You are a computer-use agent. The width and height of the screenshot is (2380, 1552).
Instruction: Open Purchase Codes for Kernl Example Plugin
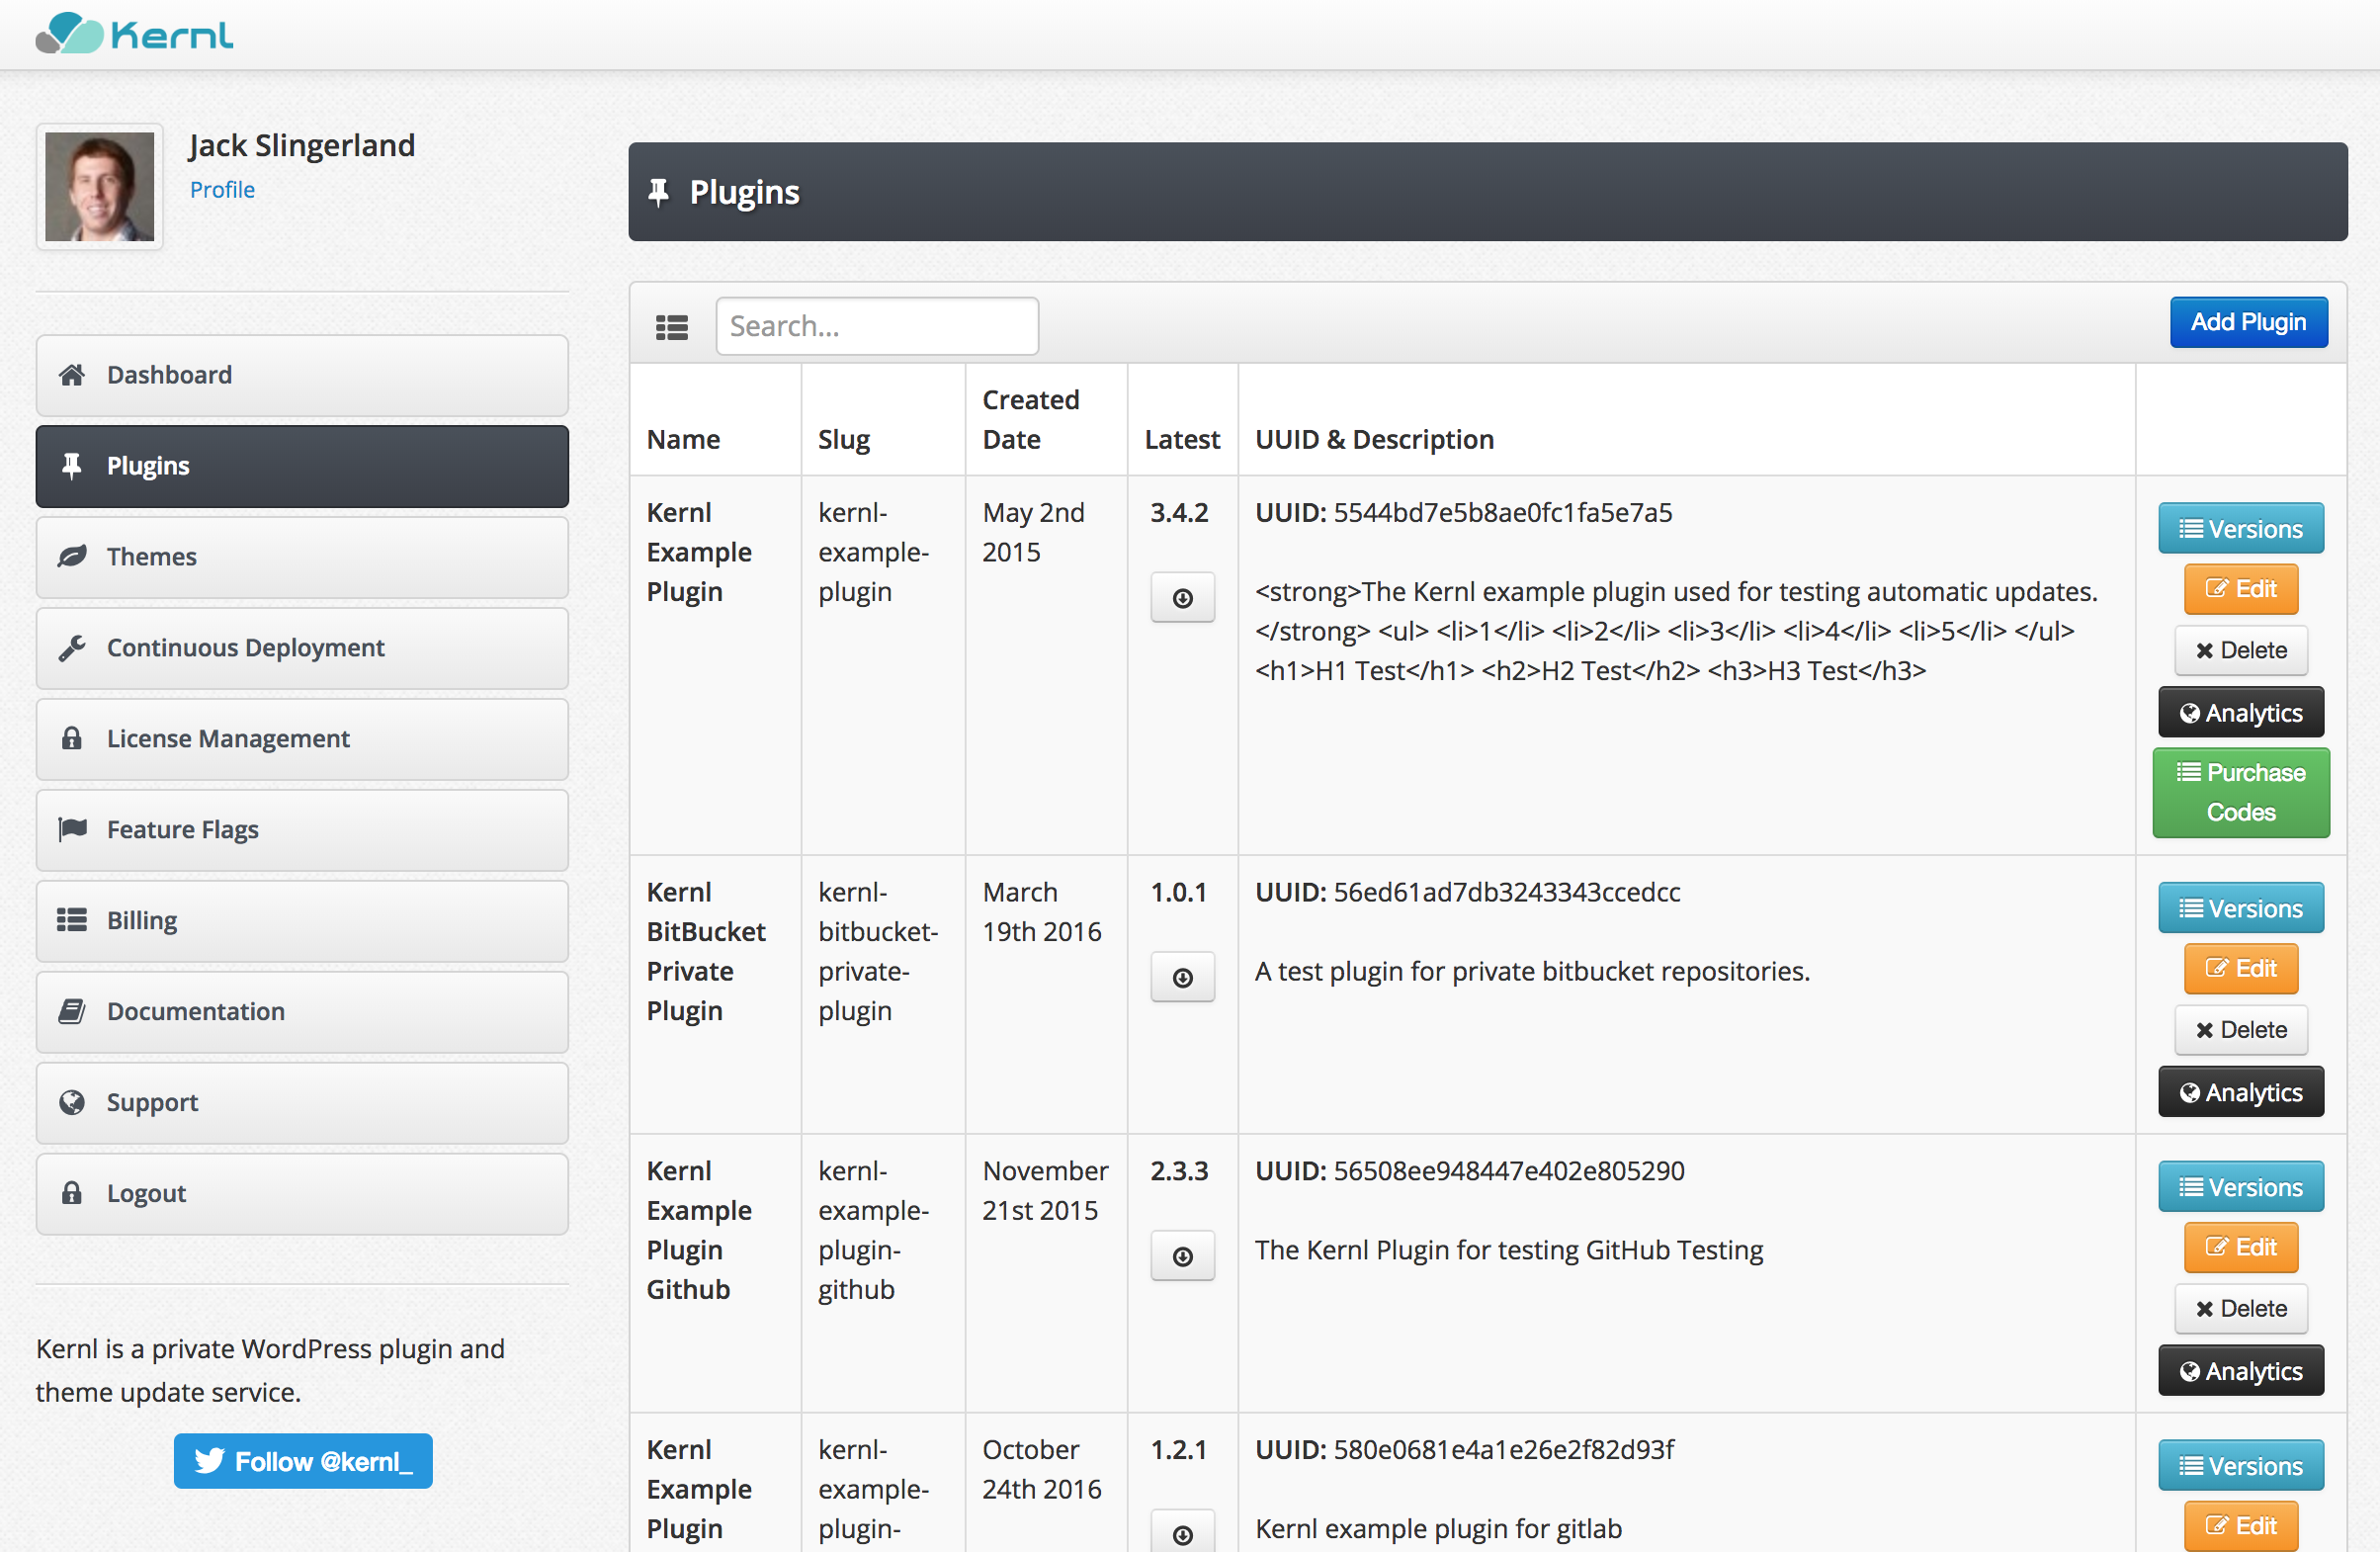pyautogui.click(x=2240, y=792)
